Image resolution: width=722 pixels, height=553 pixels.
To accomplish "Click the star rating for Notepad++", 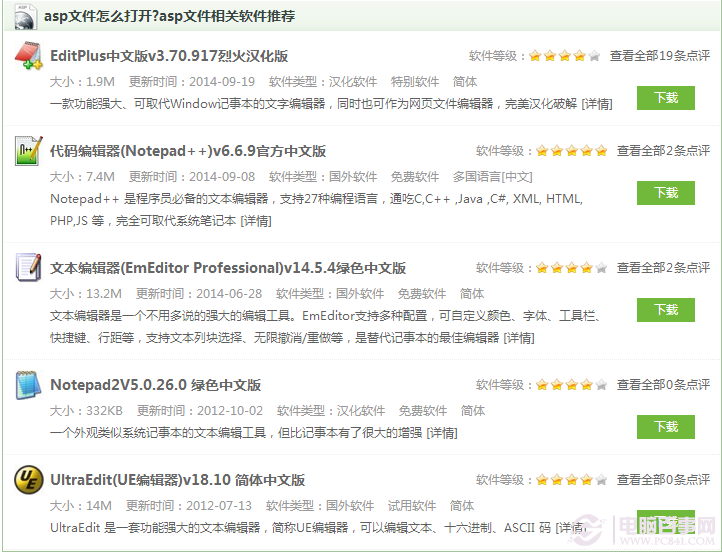I will click(x=571, y=151).
